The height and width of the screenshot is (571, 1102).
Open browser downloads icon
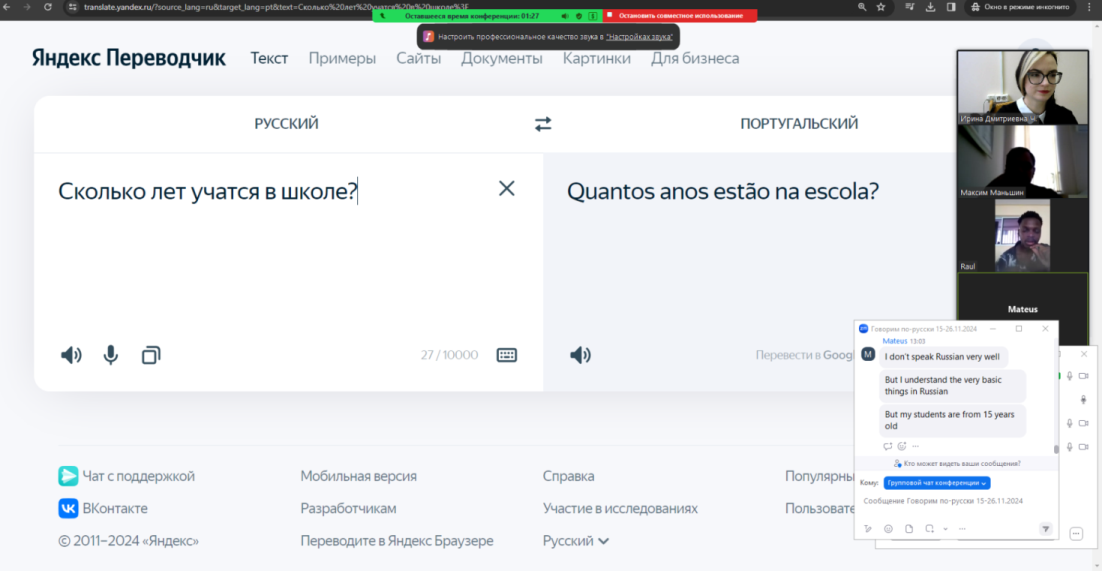(931, 6)
